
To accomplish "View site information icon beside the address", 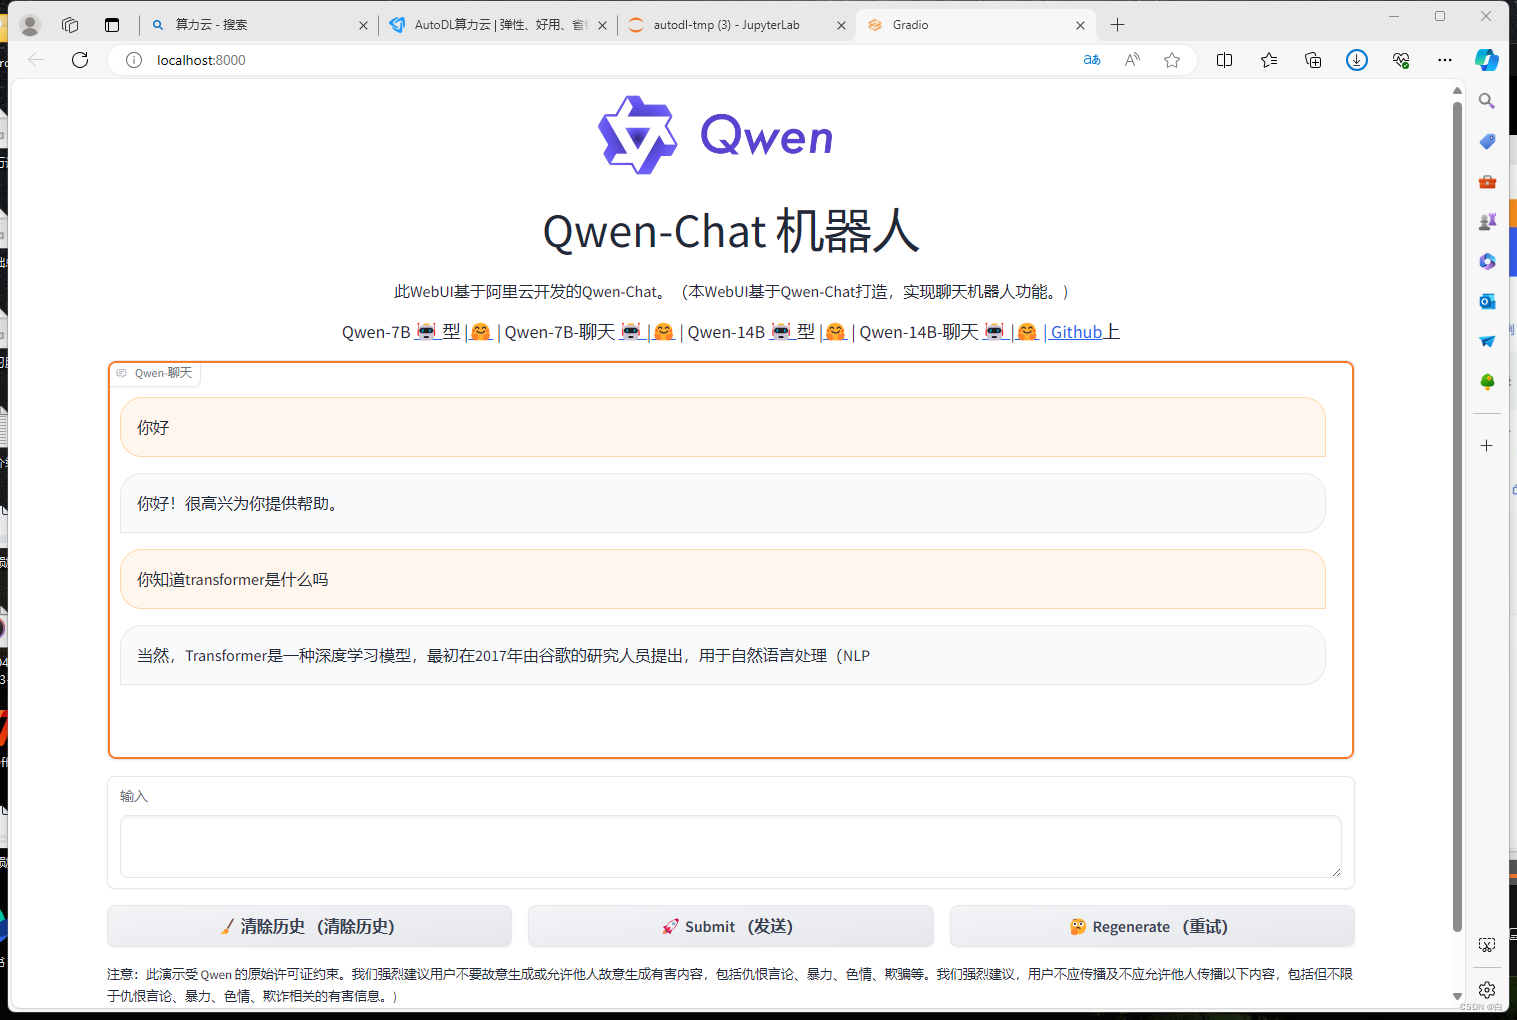I will pyautogui.click(x=133, y=60).
